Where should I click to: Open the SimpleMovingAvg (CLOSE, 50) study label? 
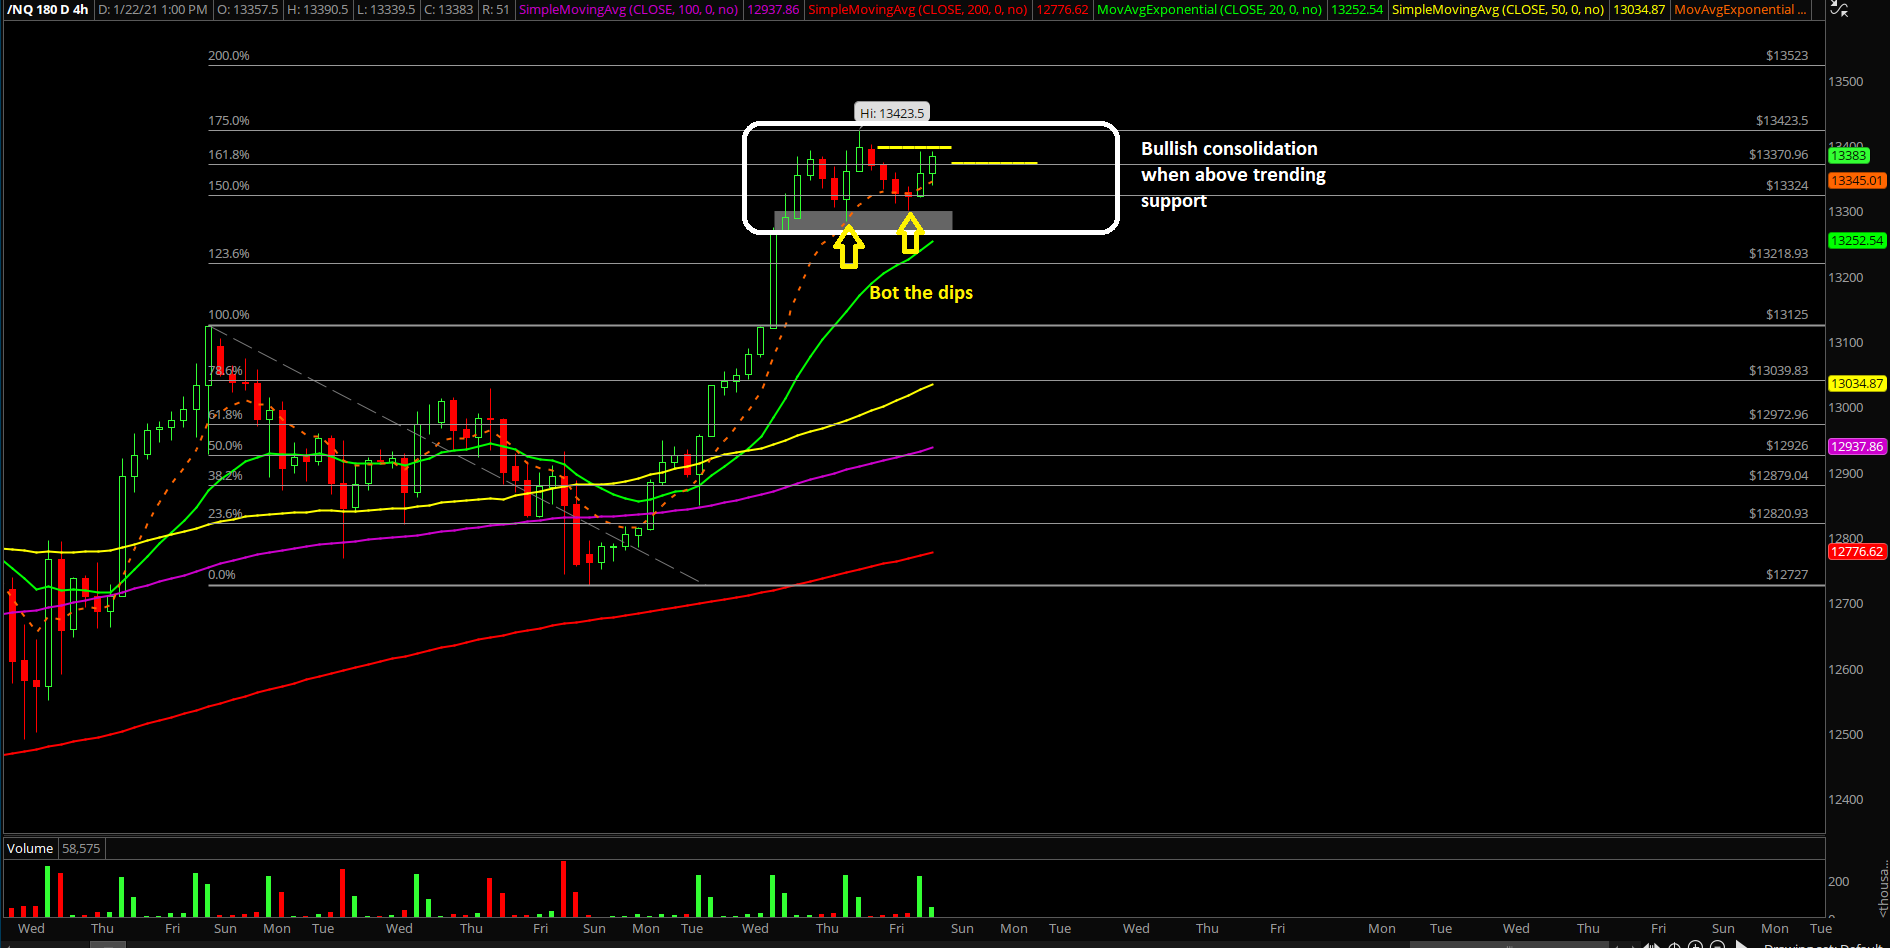1498,9
